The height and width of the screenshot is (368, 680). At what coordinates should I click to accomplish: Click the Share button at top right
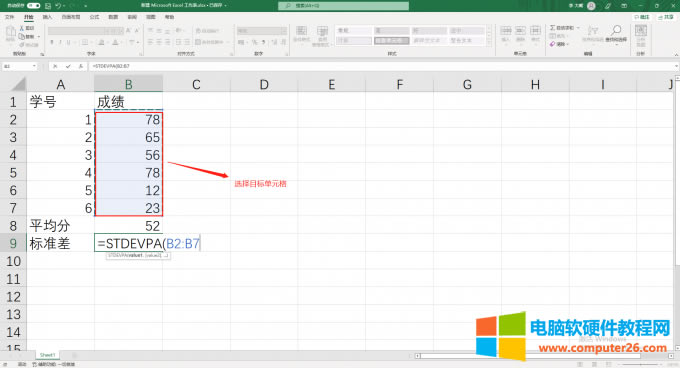666,17
